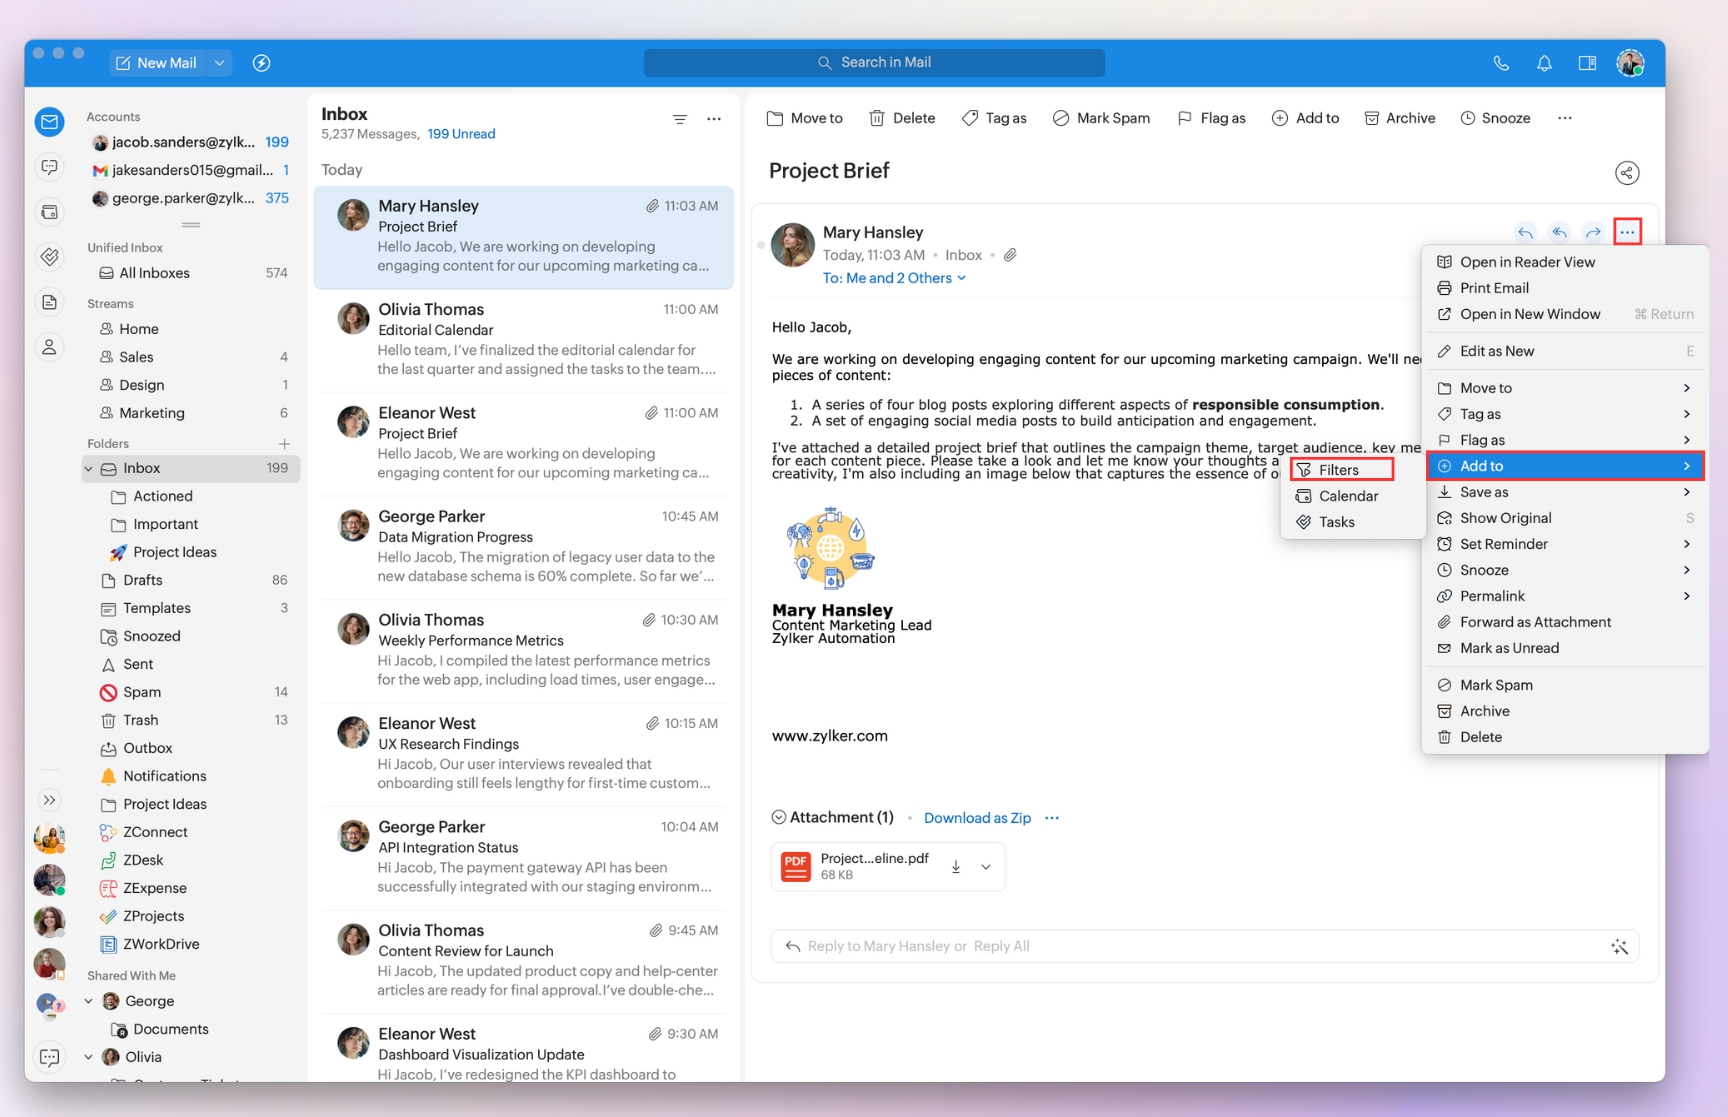The image size is (1728, 1117).
Task: Click the Reply All icon
Action: [1559, 232]
